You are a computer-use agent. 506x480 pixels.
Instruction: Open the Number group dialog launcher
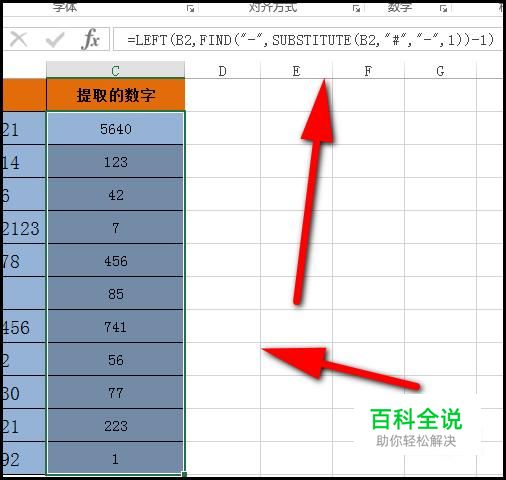tap(443, 8)
